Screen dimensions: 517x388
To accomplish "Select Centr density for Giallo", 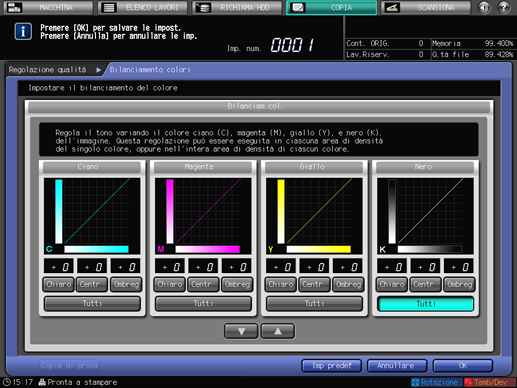I will click(314, 284).
